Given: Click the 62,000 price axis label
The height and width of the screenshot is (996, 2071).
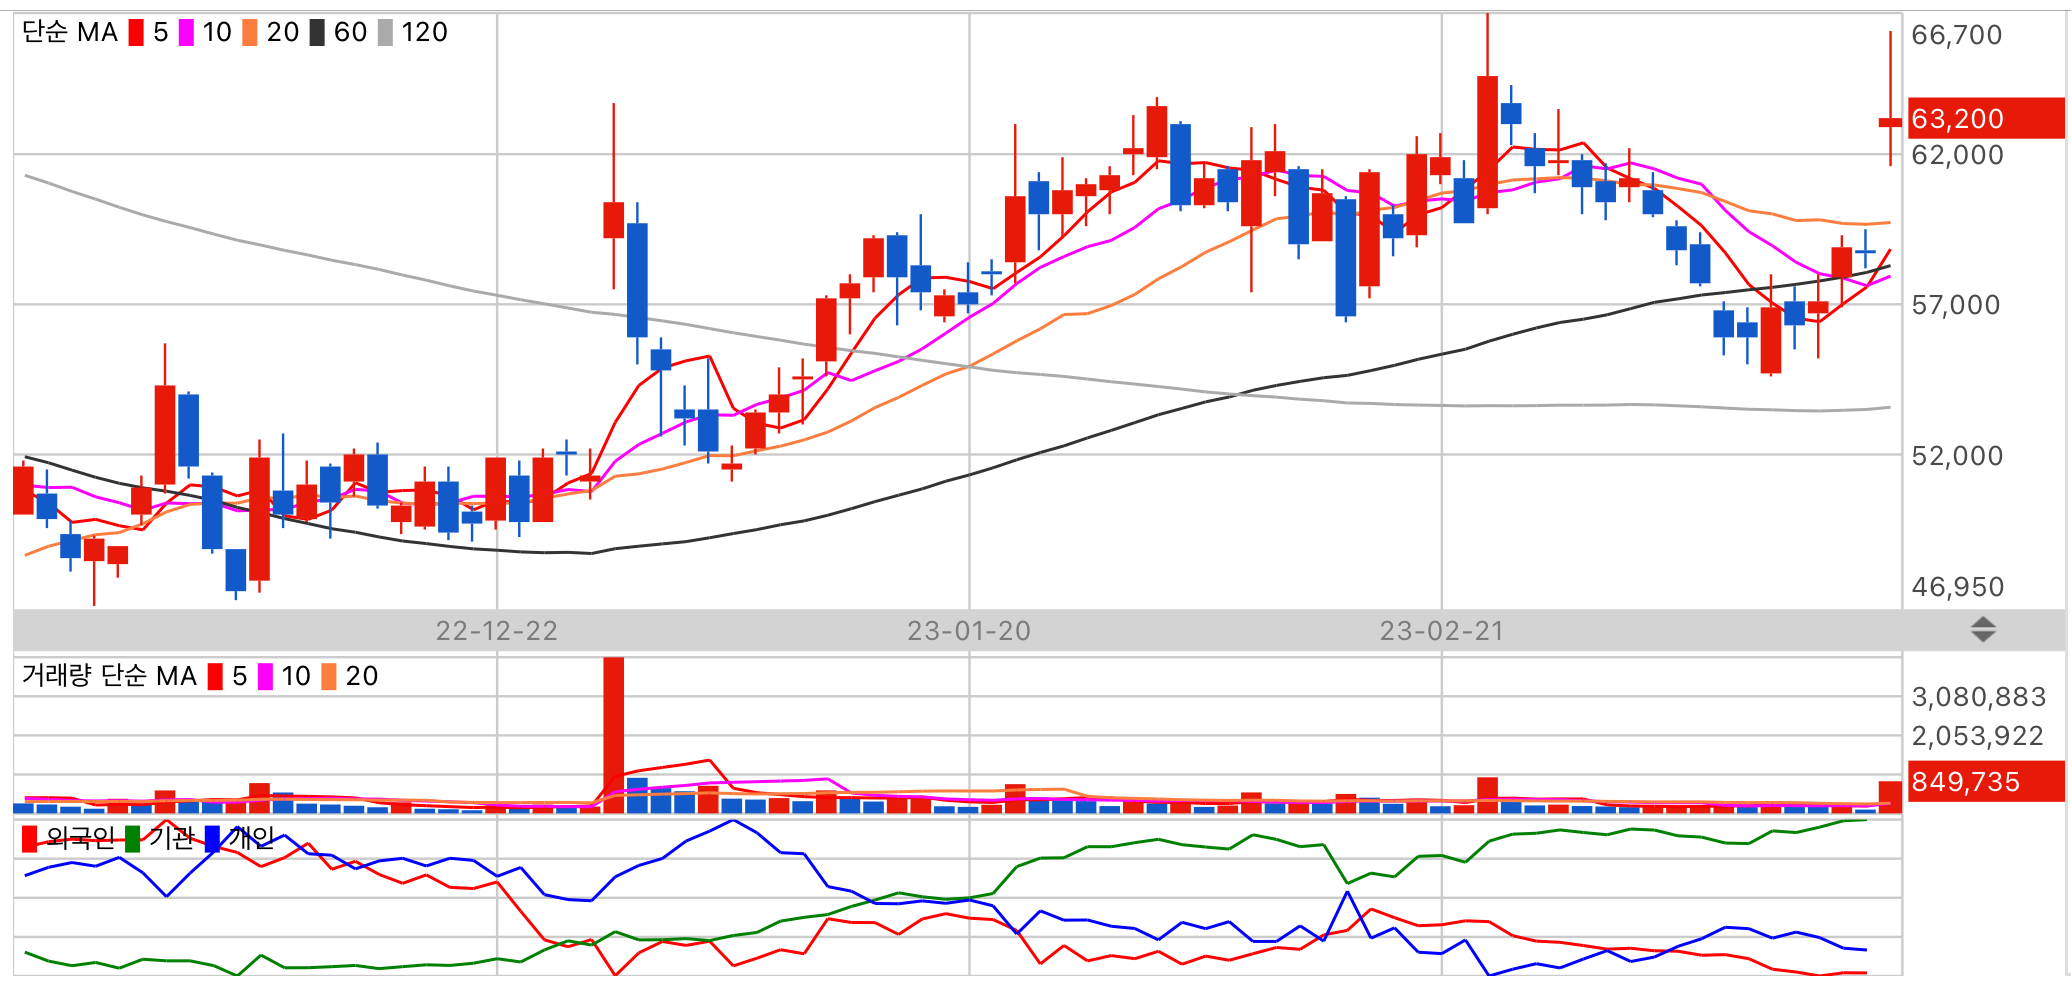Looking at the screenshot, I should click(1957, 155).
